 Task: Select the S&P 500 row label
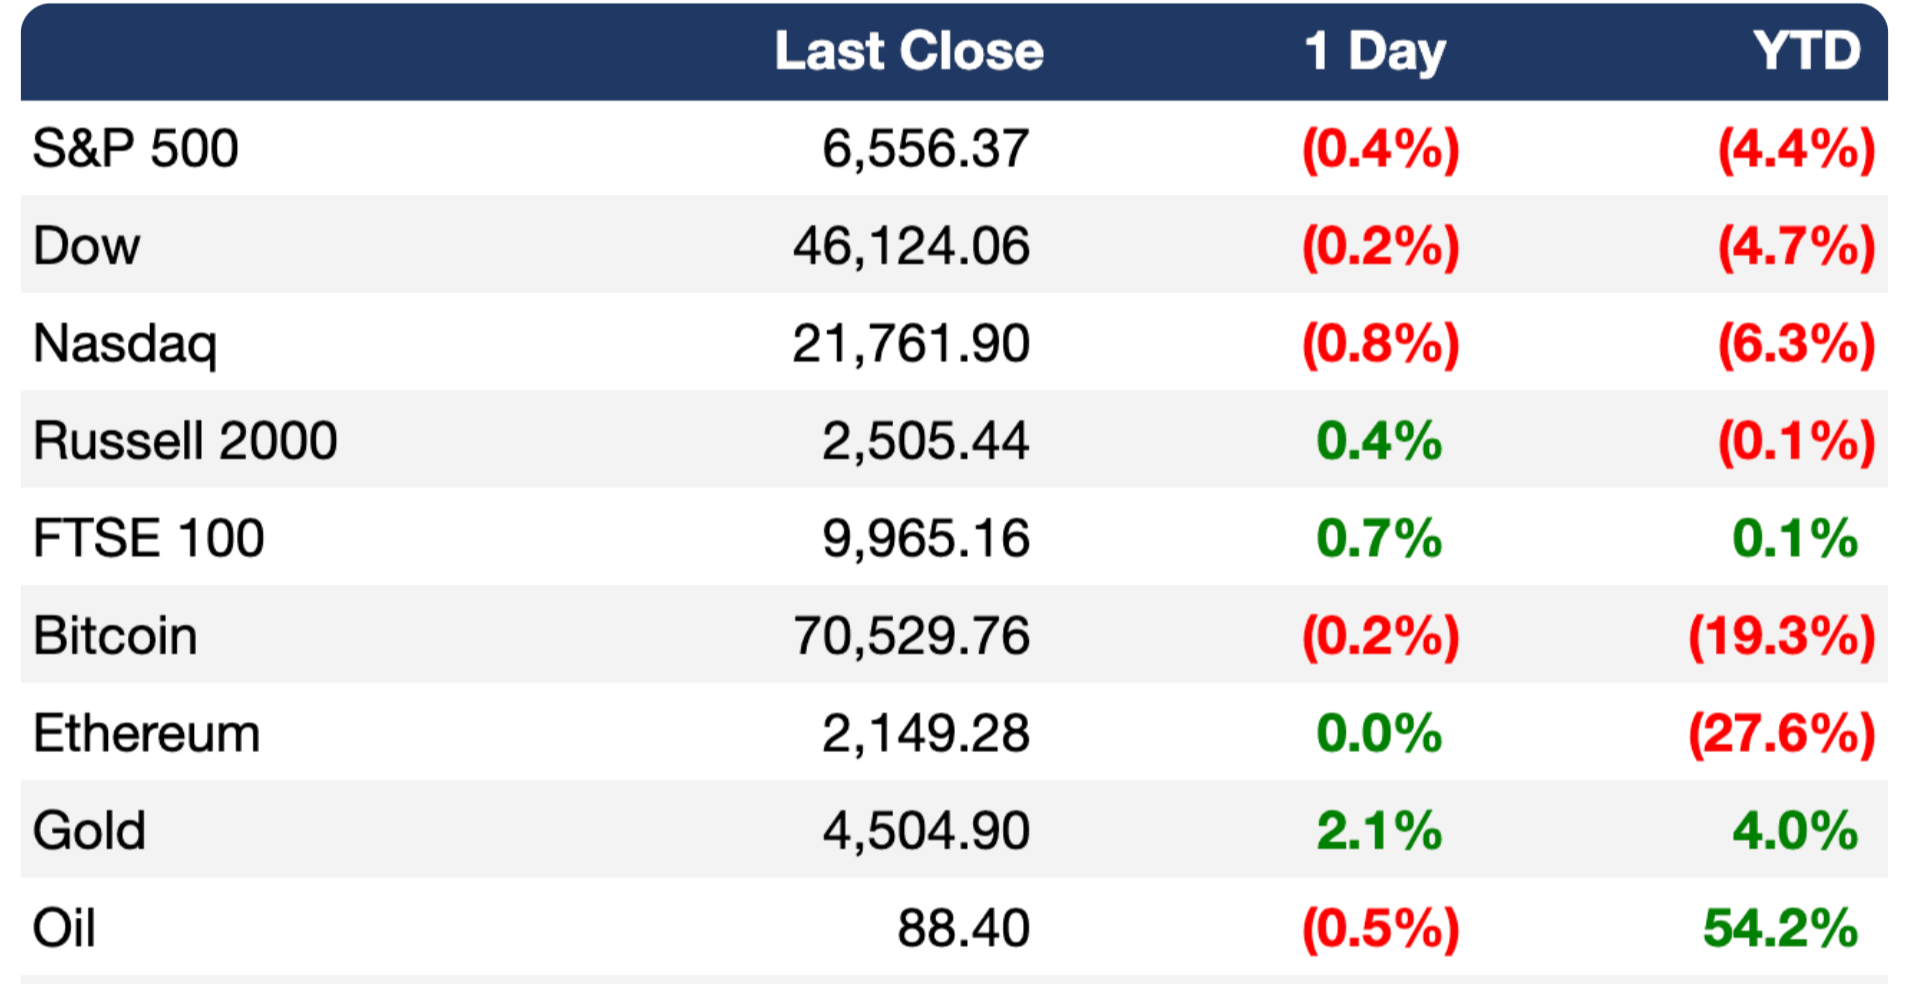tap(136, 149)
